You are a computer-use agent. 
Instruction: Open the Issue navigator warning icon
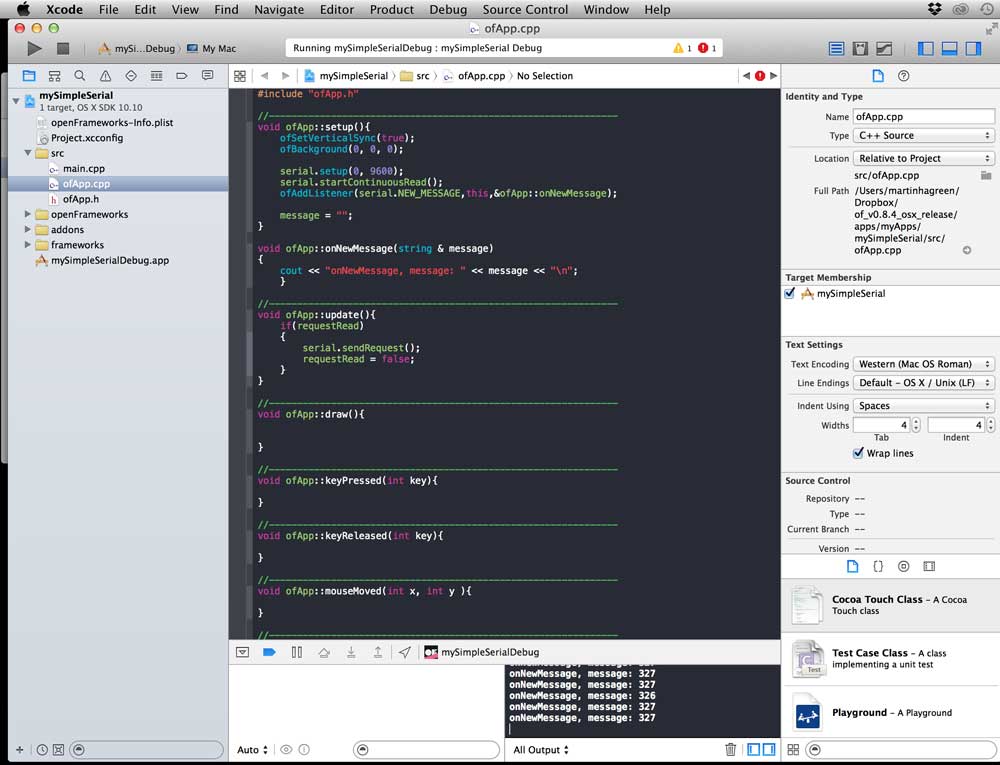coord(105,76)
